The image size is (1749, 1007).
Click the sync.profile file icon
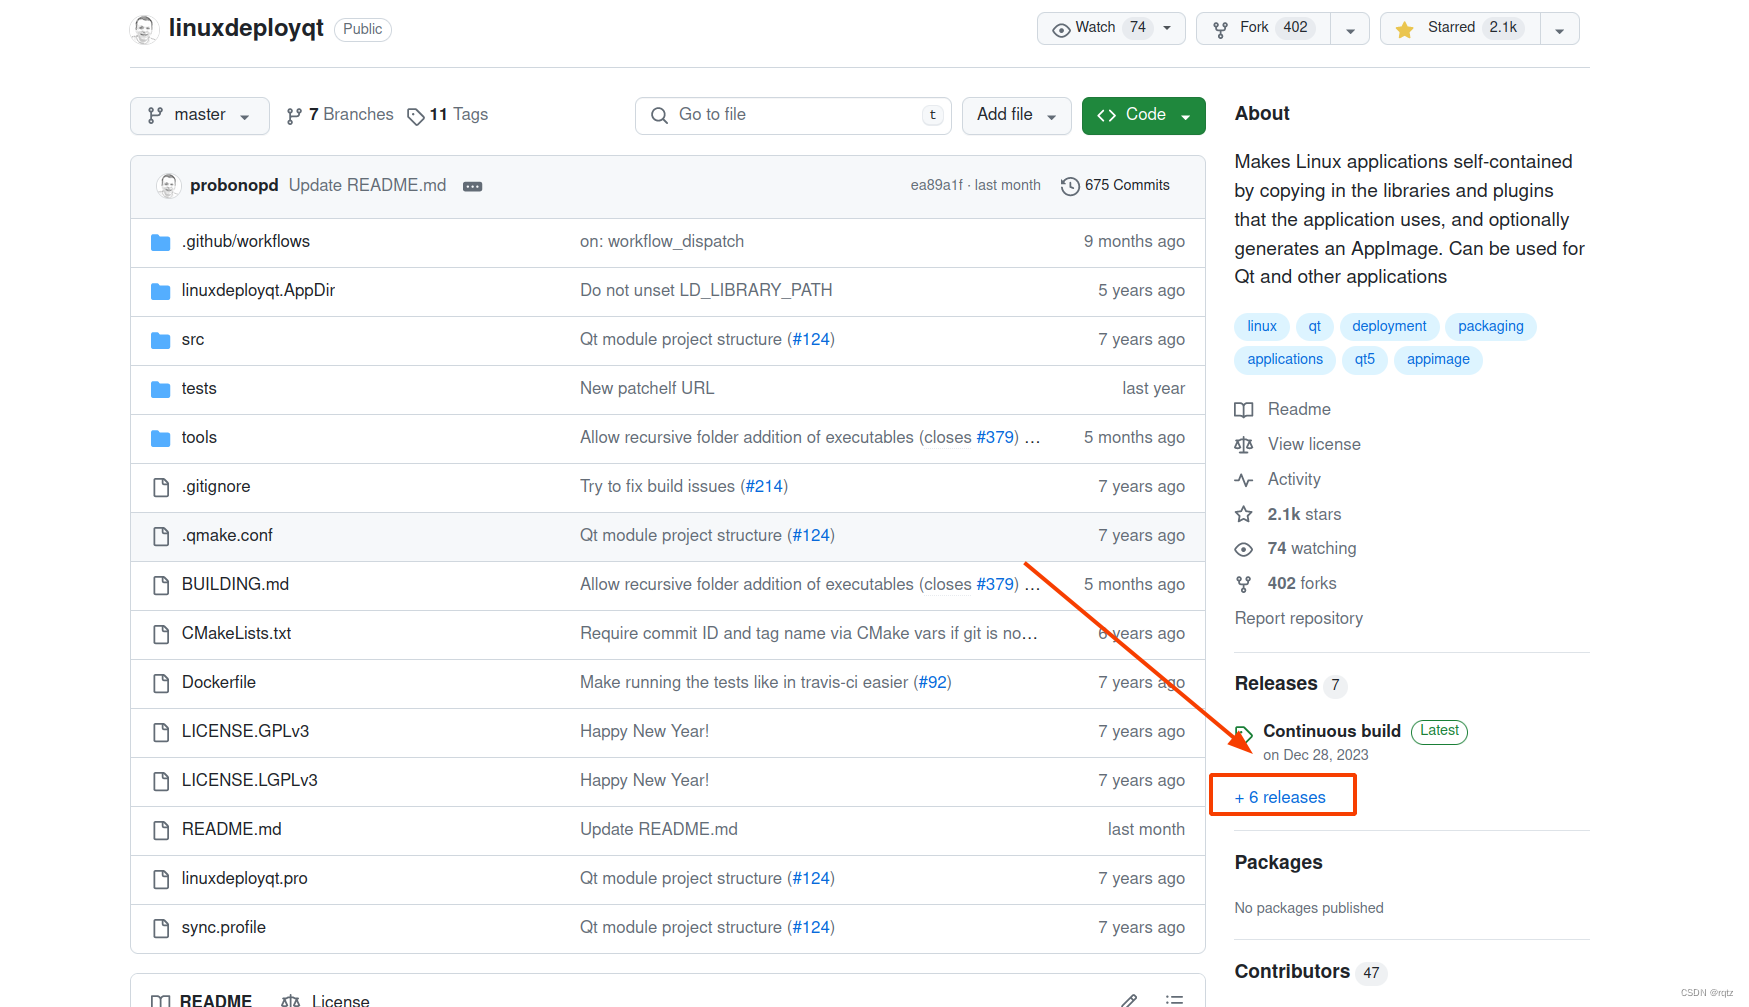[x=160, y=928]
